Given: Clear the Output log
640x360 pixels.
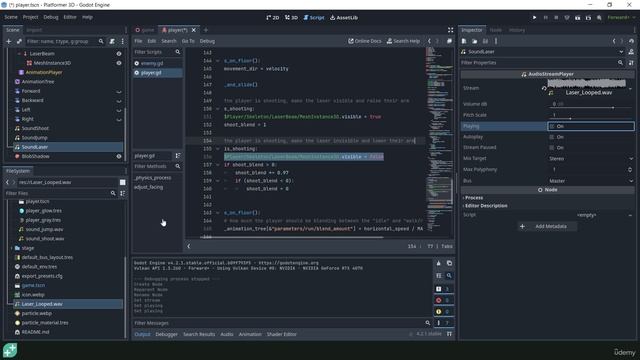Looking at the screenshot, I should coord(438,263).
